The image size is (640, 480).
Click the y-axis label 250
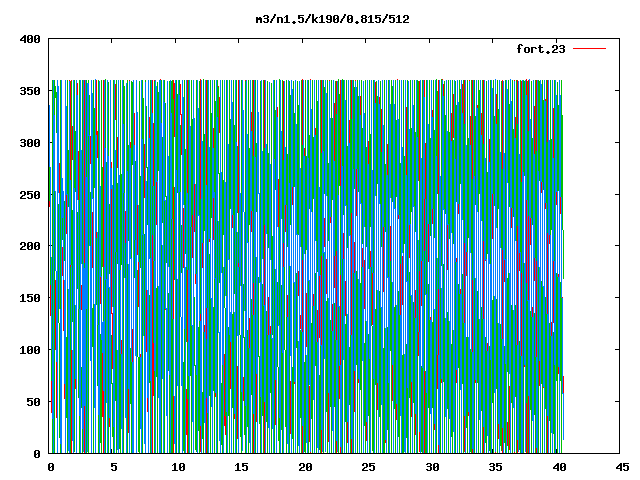[x=30, y=195]
